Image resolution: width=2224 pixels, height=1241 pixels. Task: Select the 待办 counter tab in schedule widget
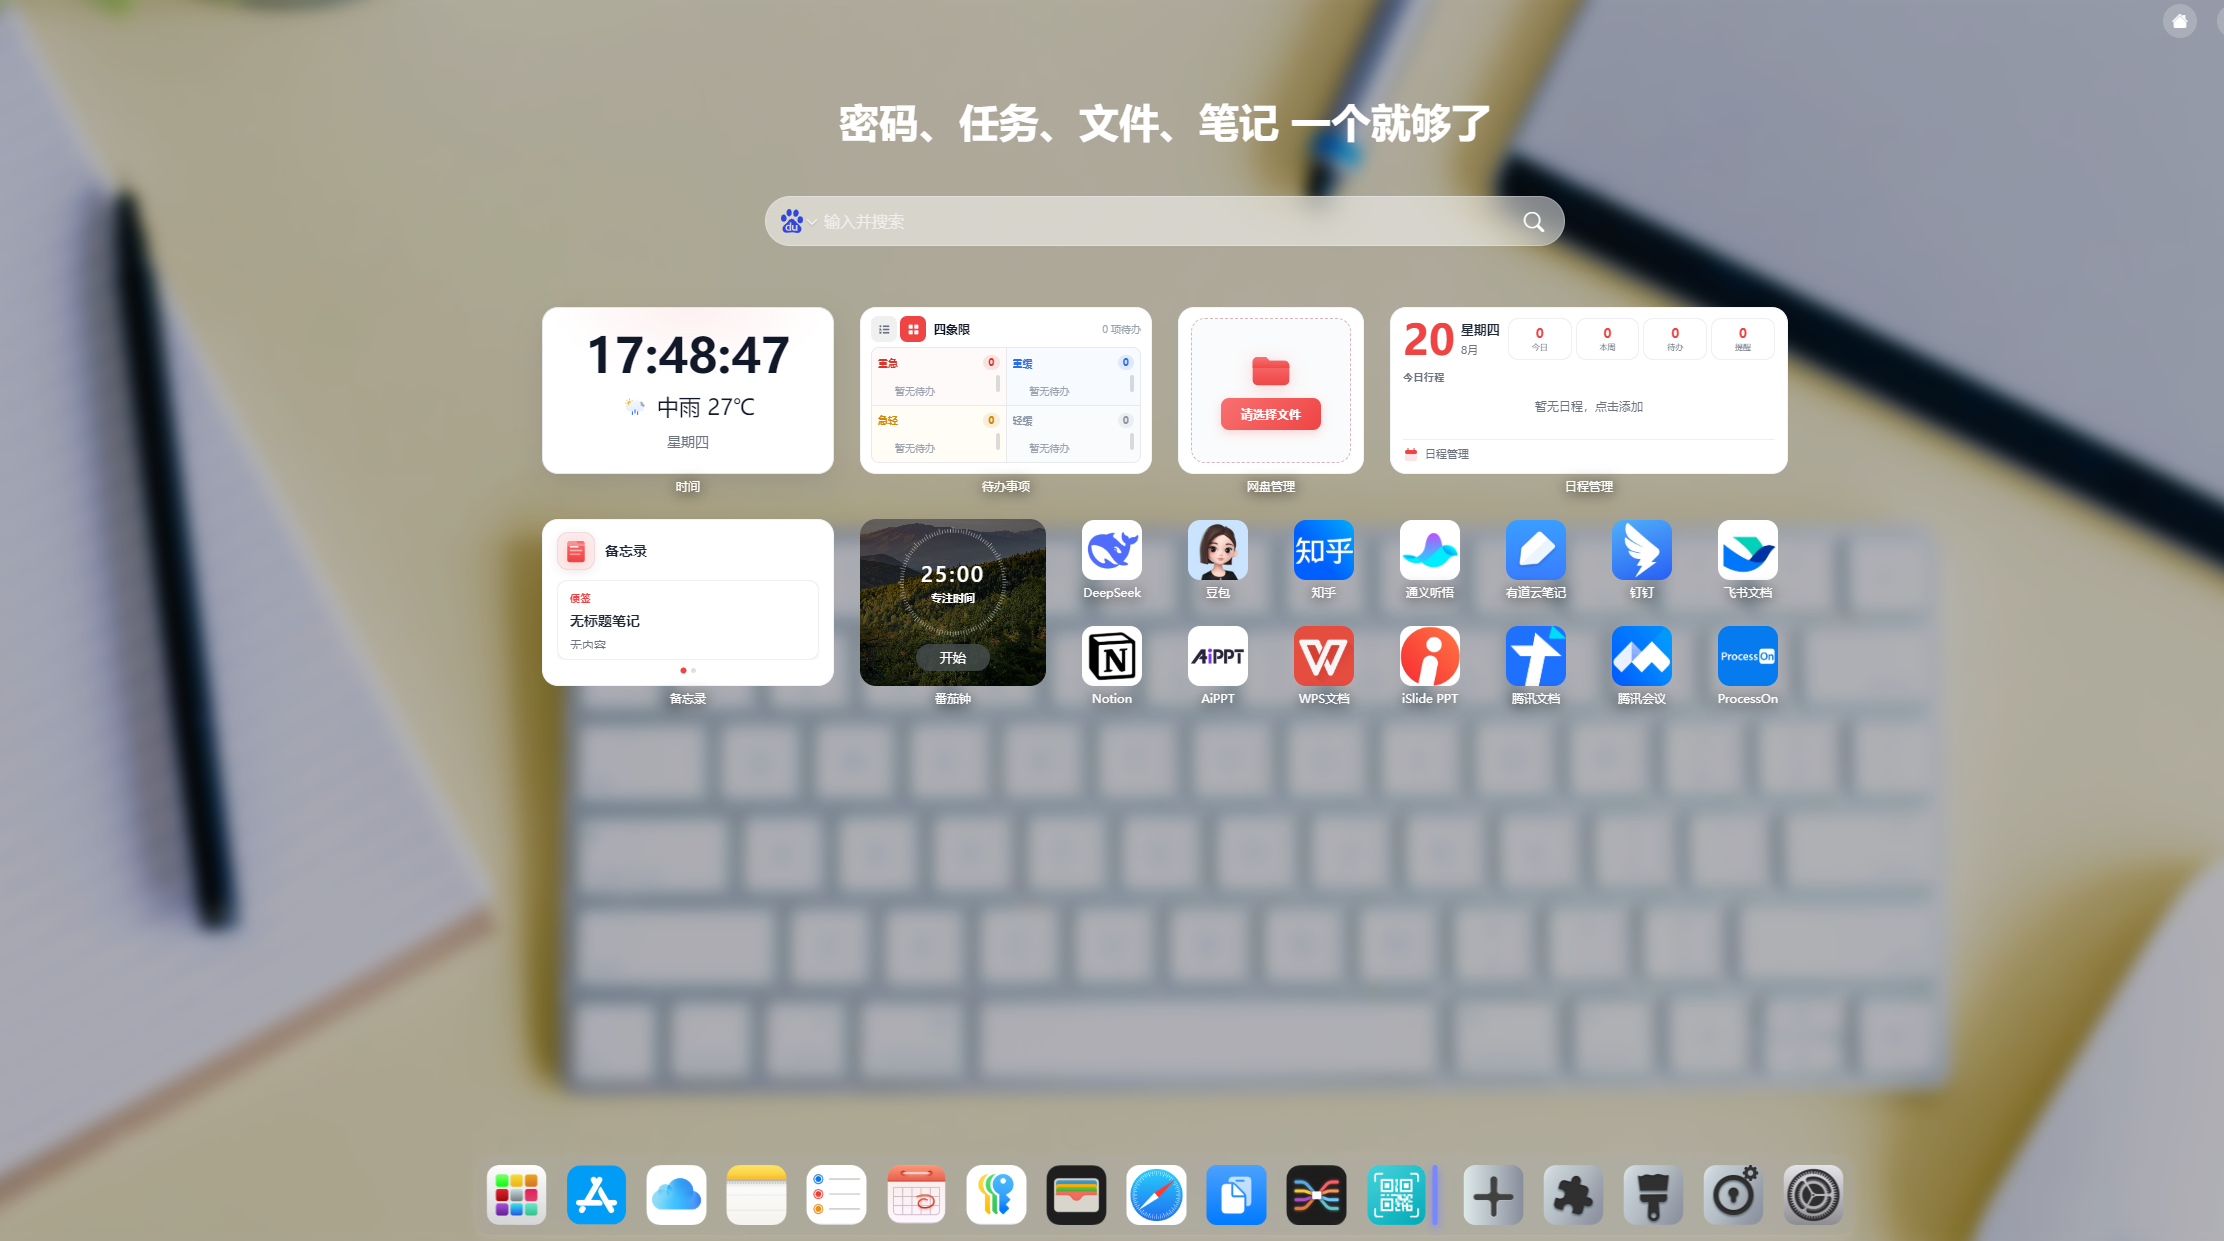[x=1675, y=339]
